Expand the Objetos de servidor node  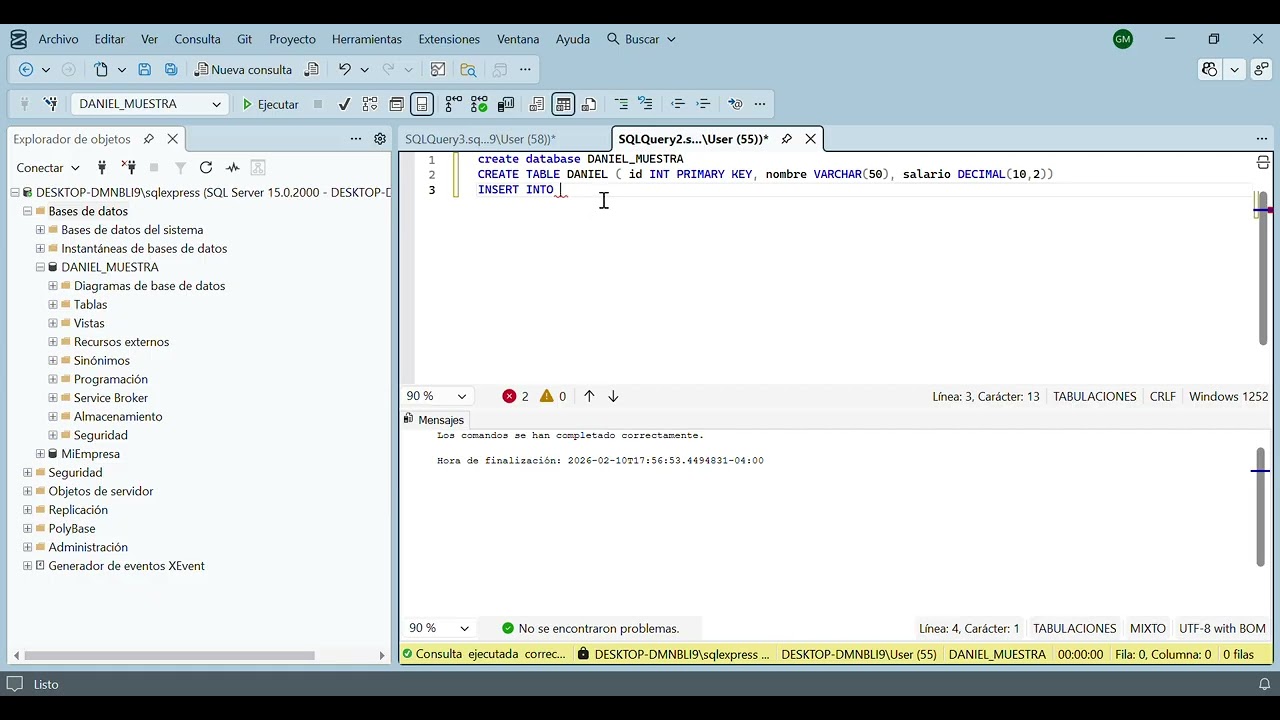pyautogui.click(x=27, y=491)
